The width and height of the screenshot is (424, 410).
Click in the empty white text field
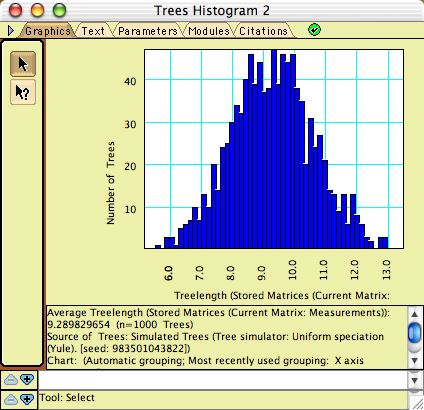223,380
